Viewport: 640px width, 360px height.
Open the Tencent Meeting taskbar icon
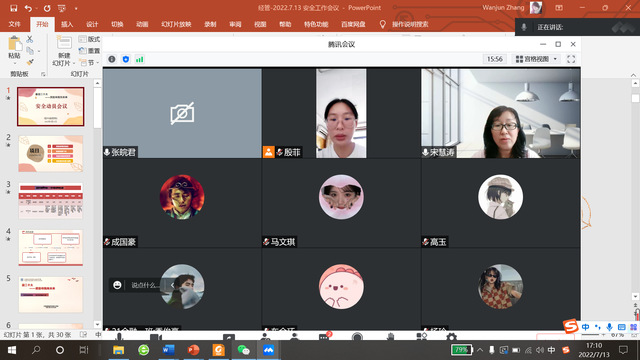point(268,350)
